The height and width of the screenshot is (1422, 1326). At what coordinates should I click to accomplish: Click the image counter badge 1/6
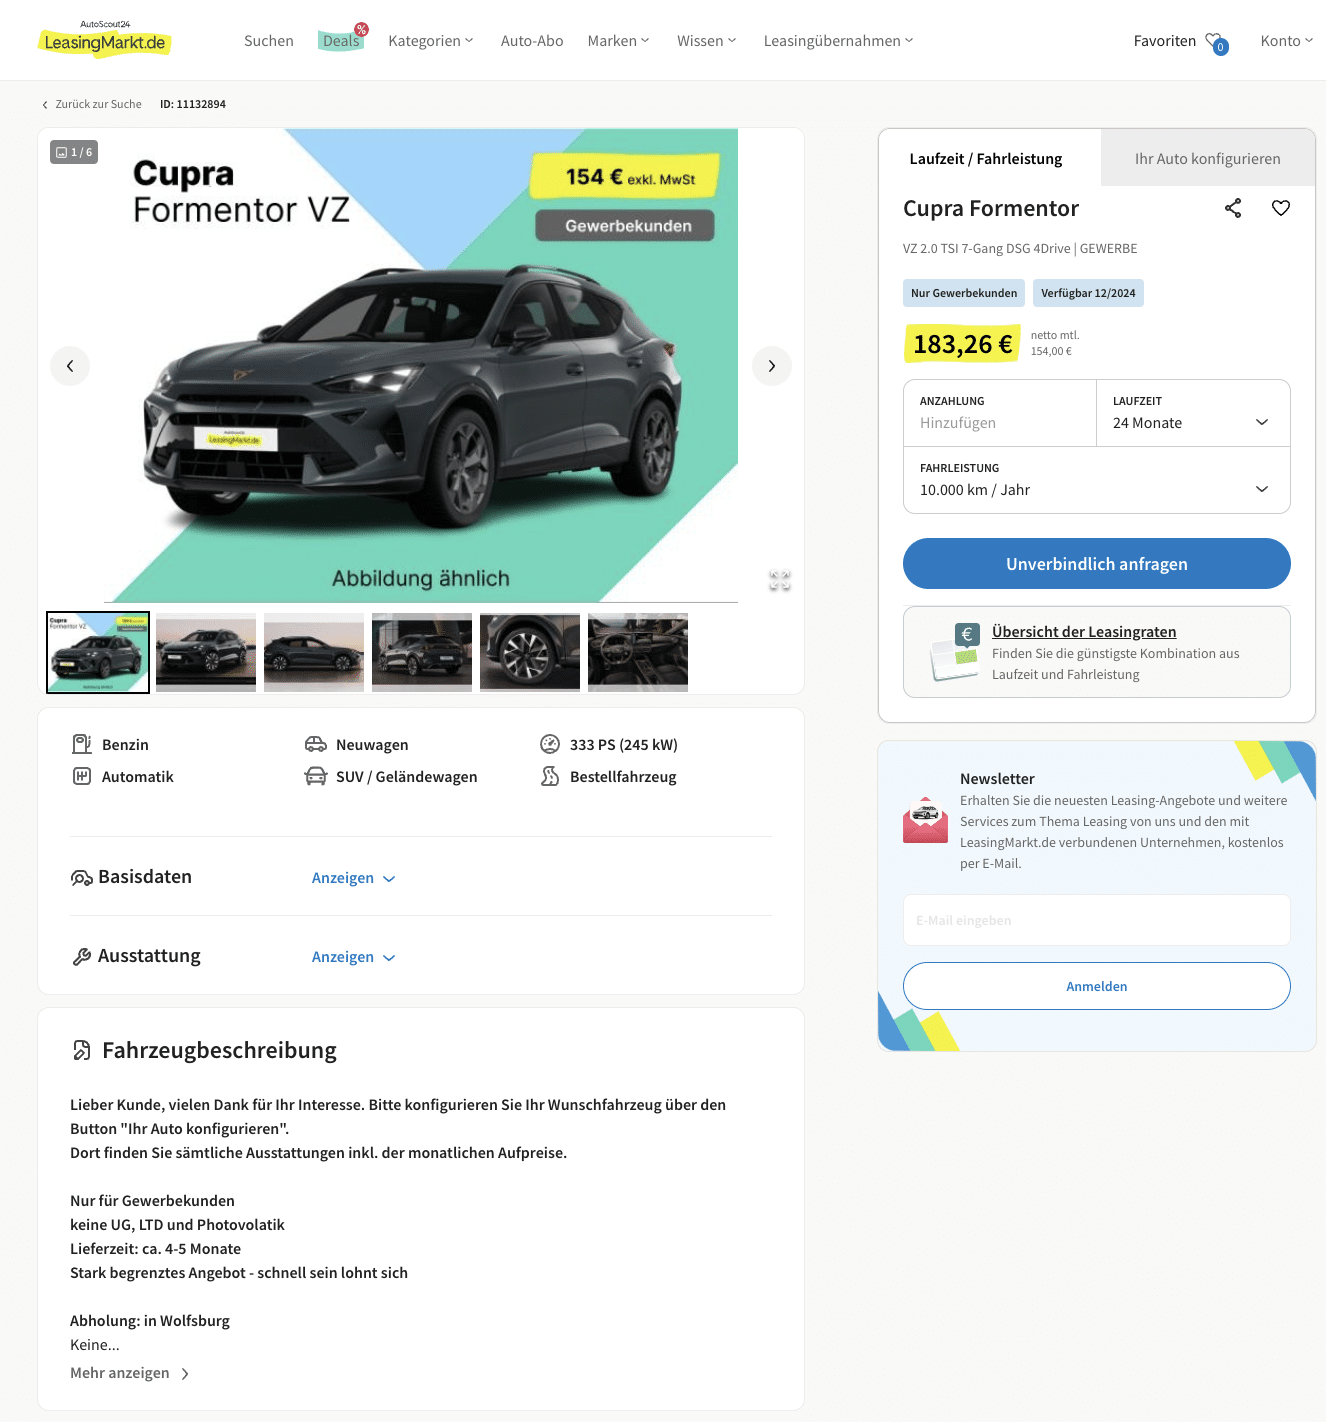click(74, 152)
